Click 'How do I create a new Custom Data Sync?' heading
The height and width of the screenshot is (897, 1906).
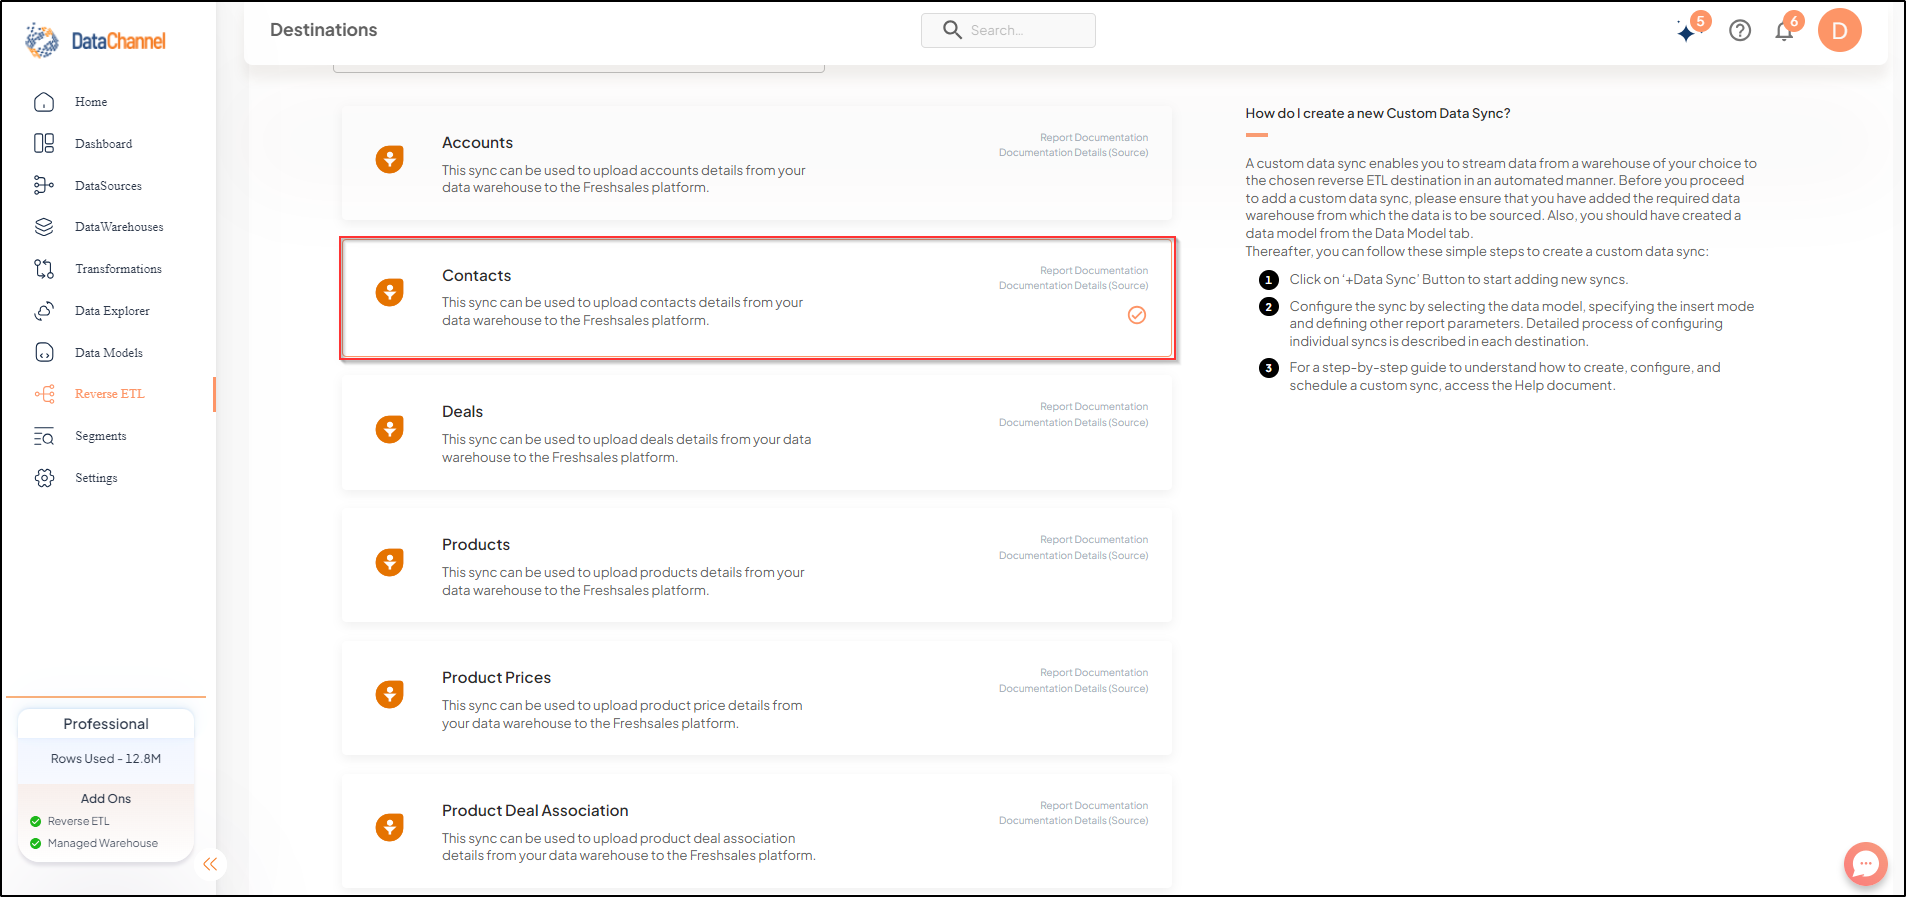click(x=1378, y=114)
